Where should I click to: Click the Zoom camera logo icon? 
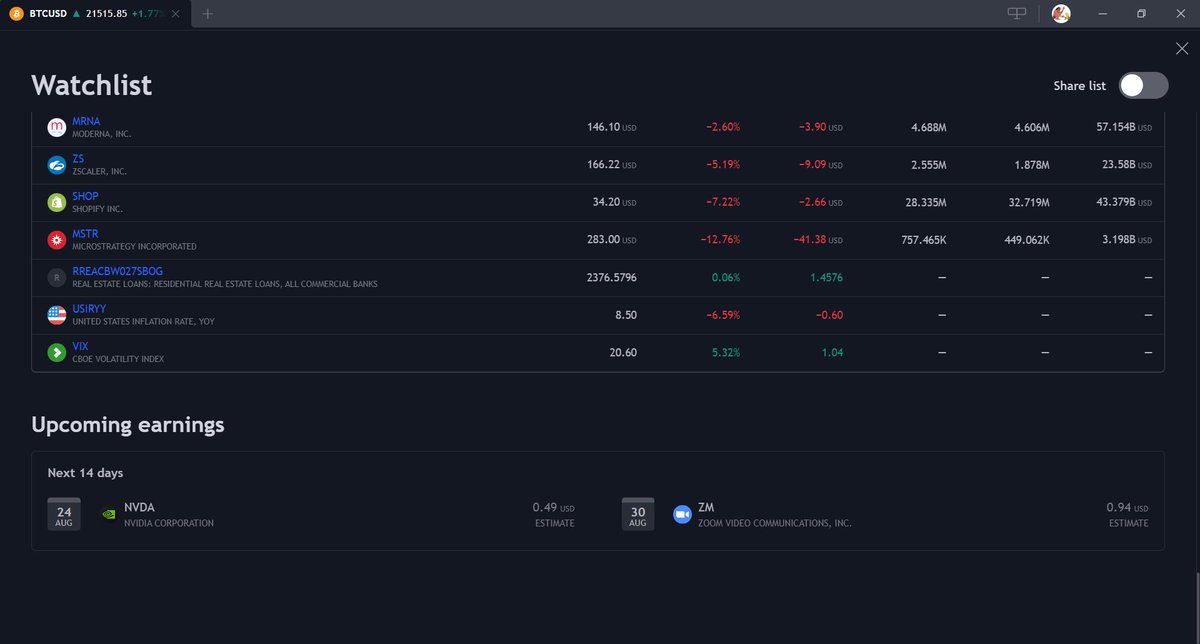683,514
